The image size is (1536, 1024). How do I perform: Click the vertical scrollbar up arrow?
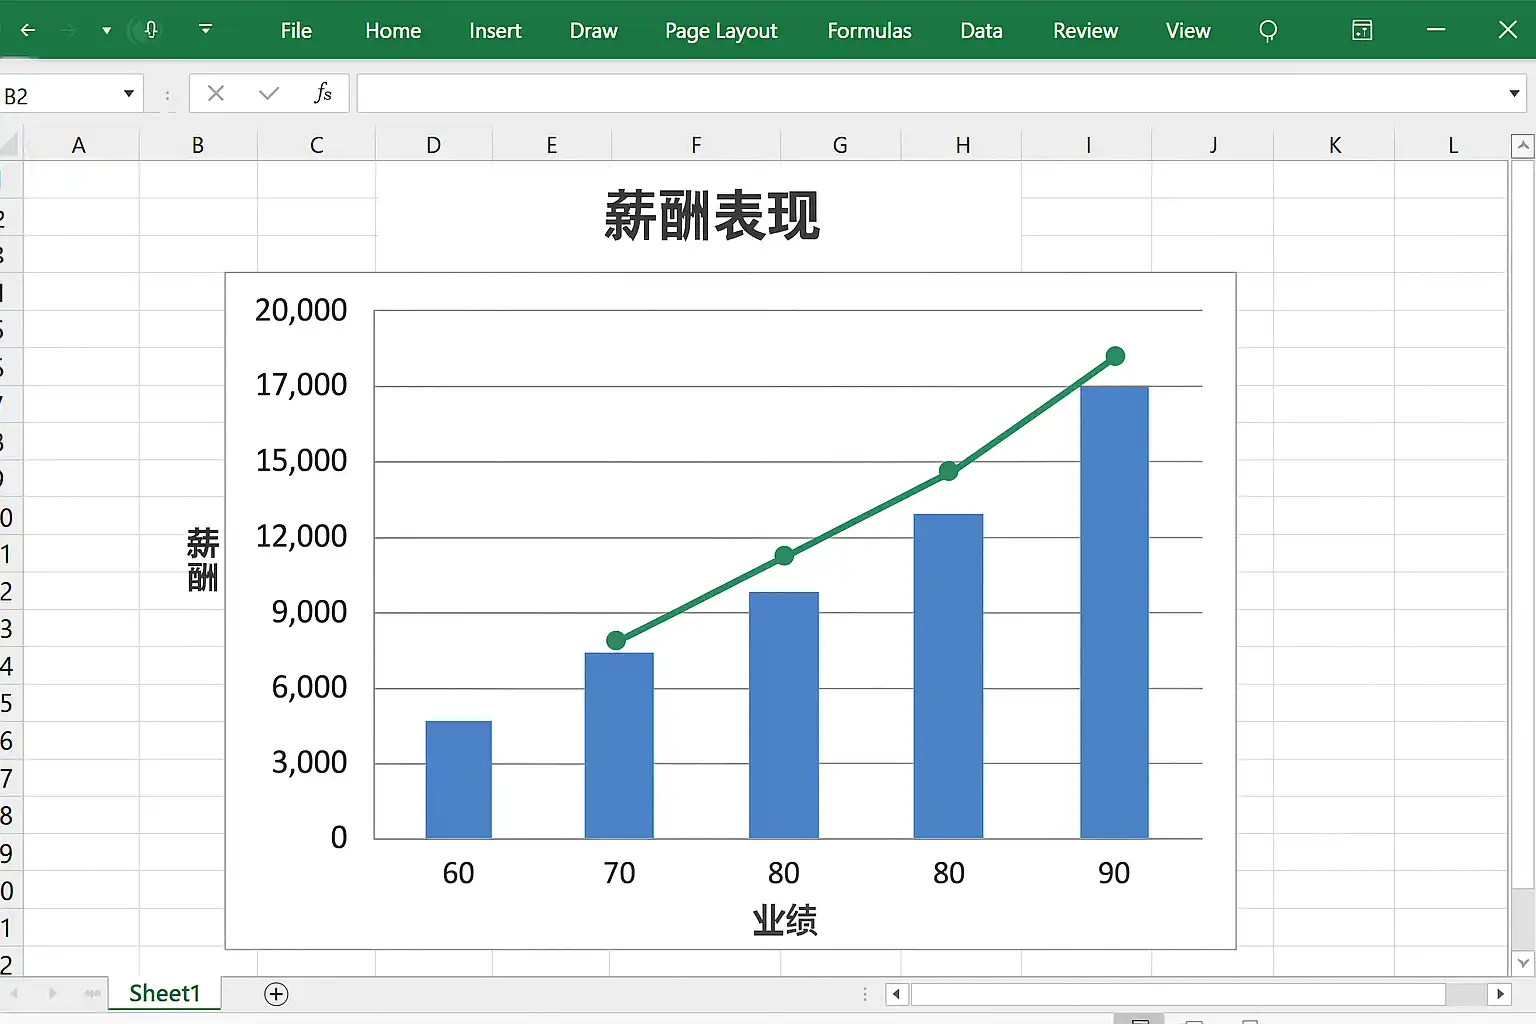point(1523,147)
